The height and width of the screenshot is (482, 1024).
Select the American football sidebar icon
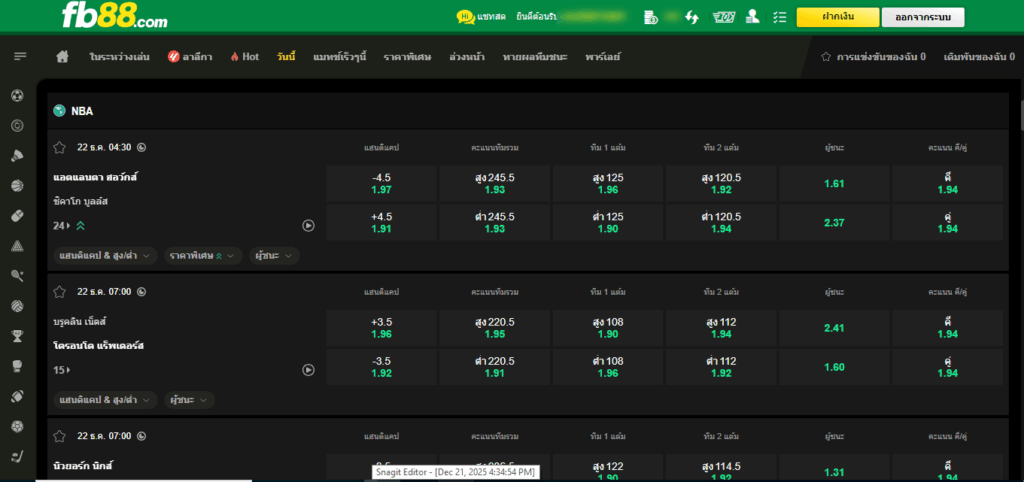[18, 396]
